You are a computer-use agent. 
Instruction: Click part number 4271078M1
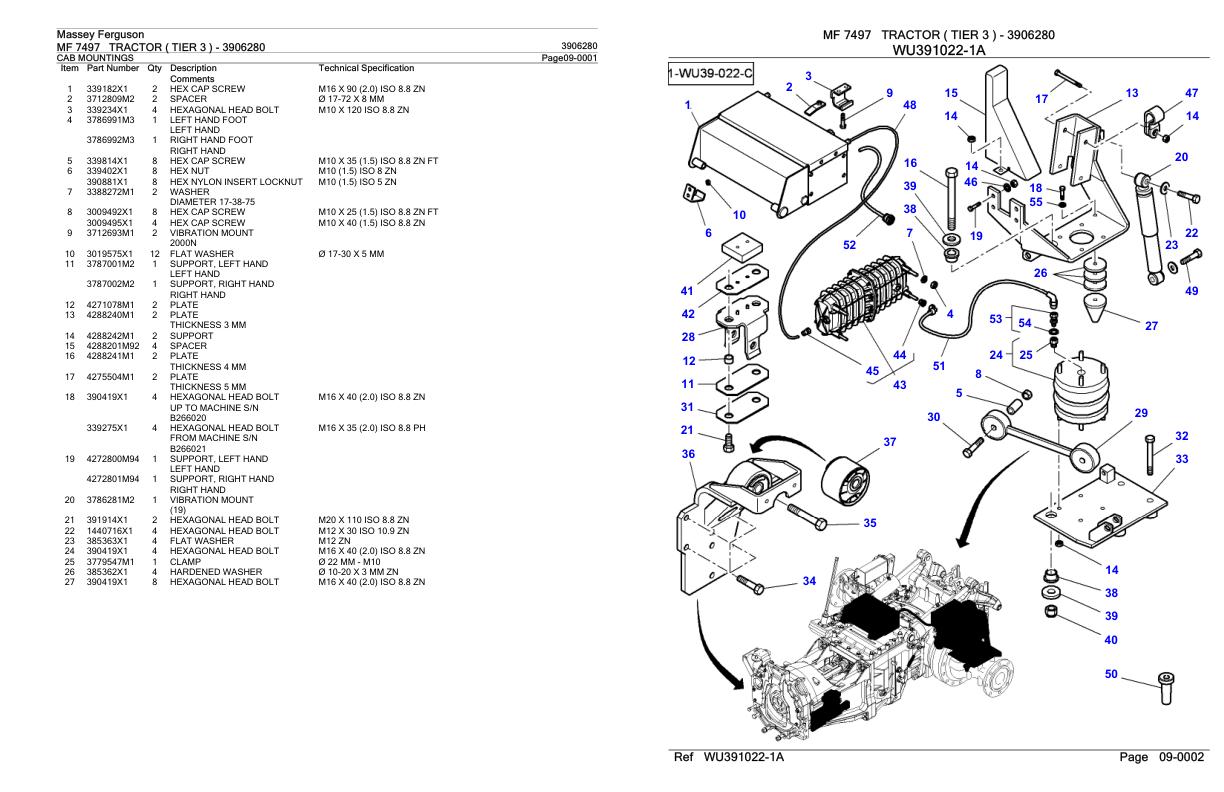point(112,305)
